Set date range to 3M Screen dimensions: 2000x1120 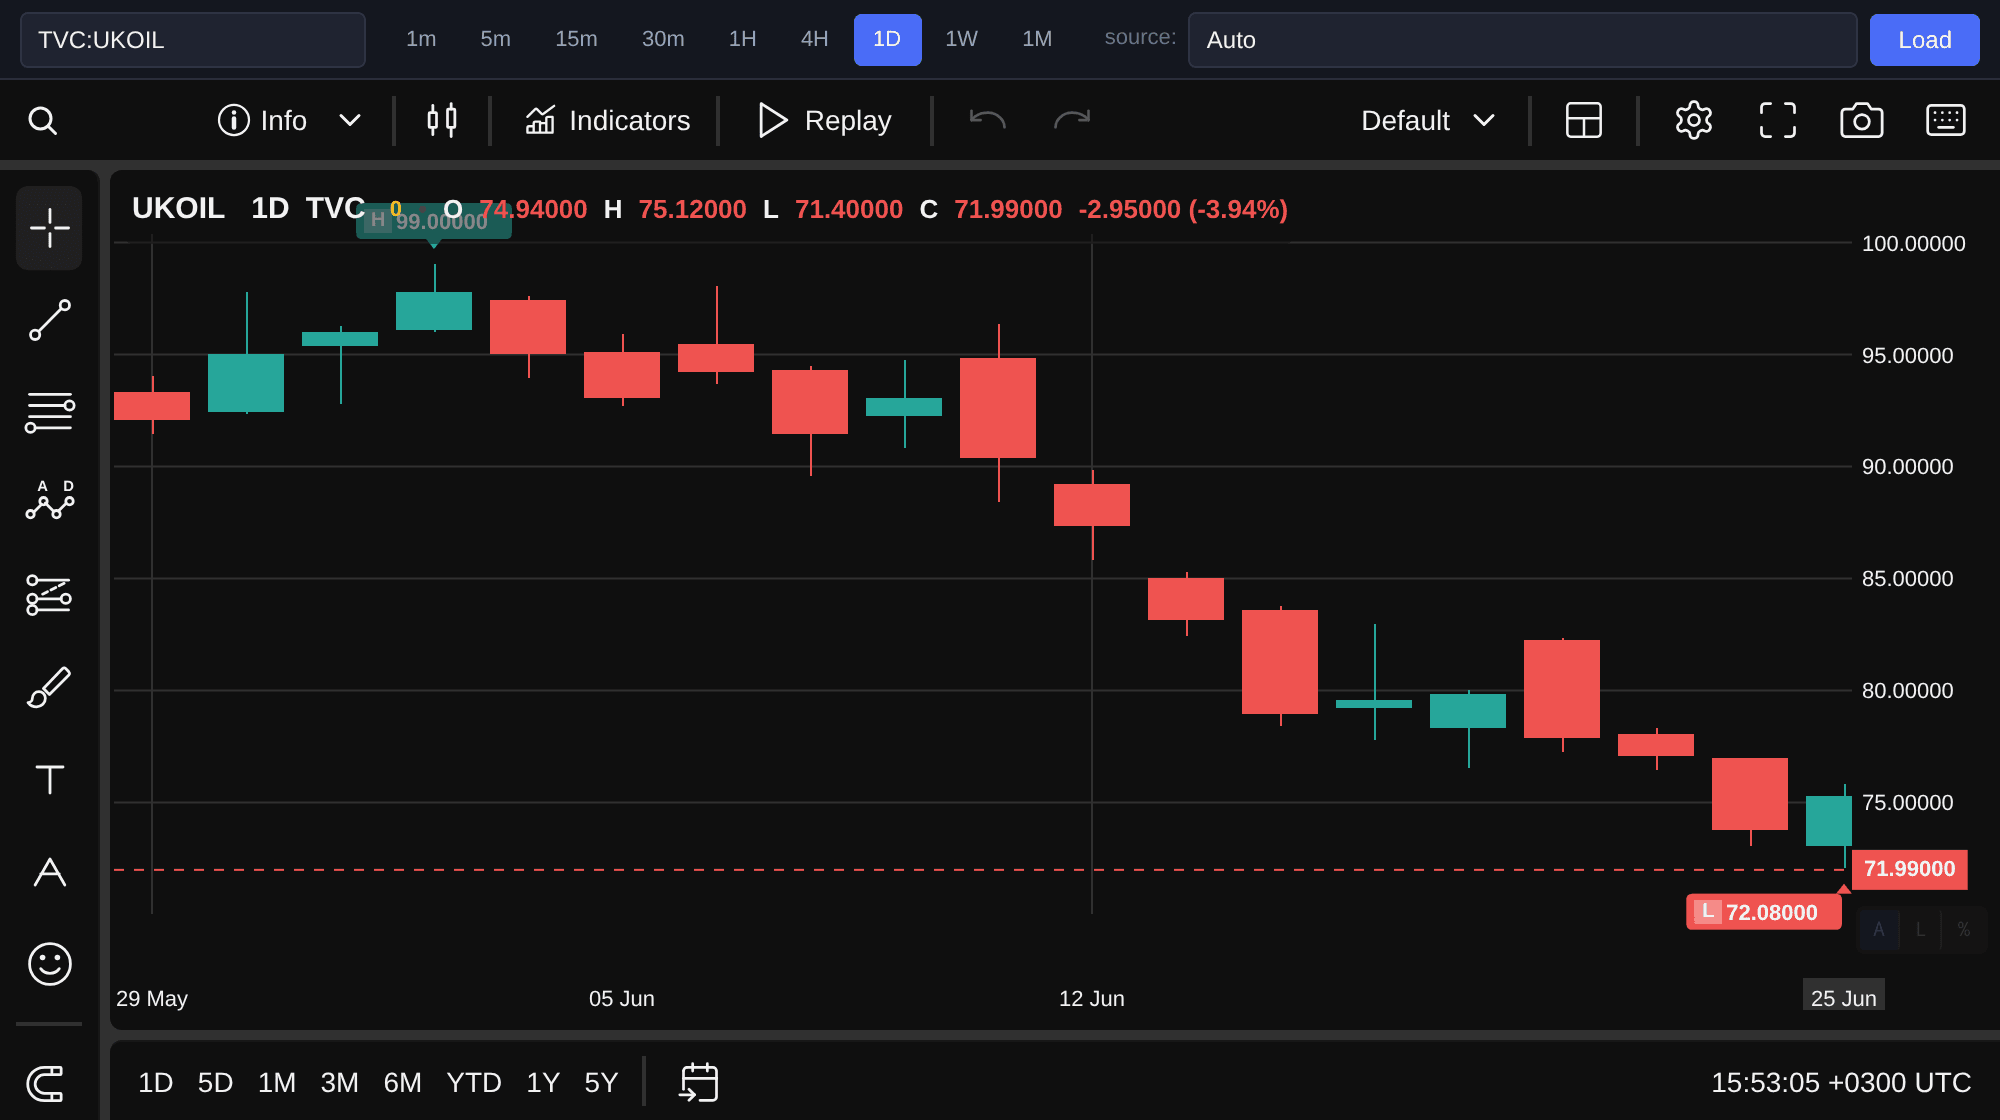coord(339,1083)
